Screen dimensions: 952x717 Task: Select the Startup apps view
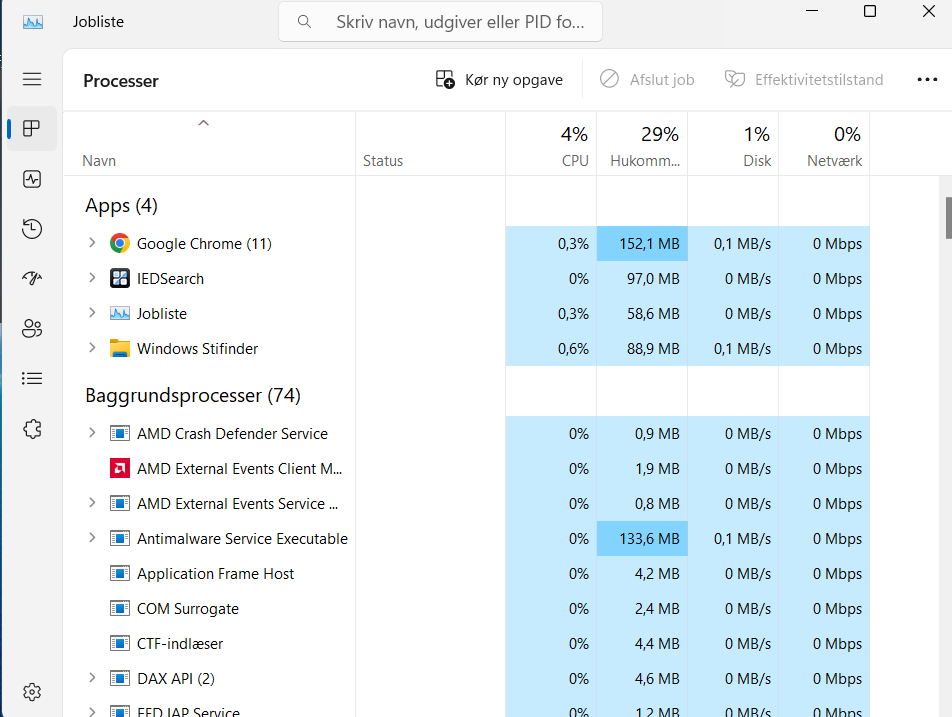point(31,278)
